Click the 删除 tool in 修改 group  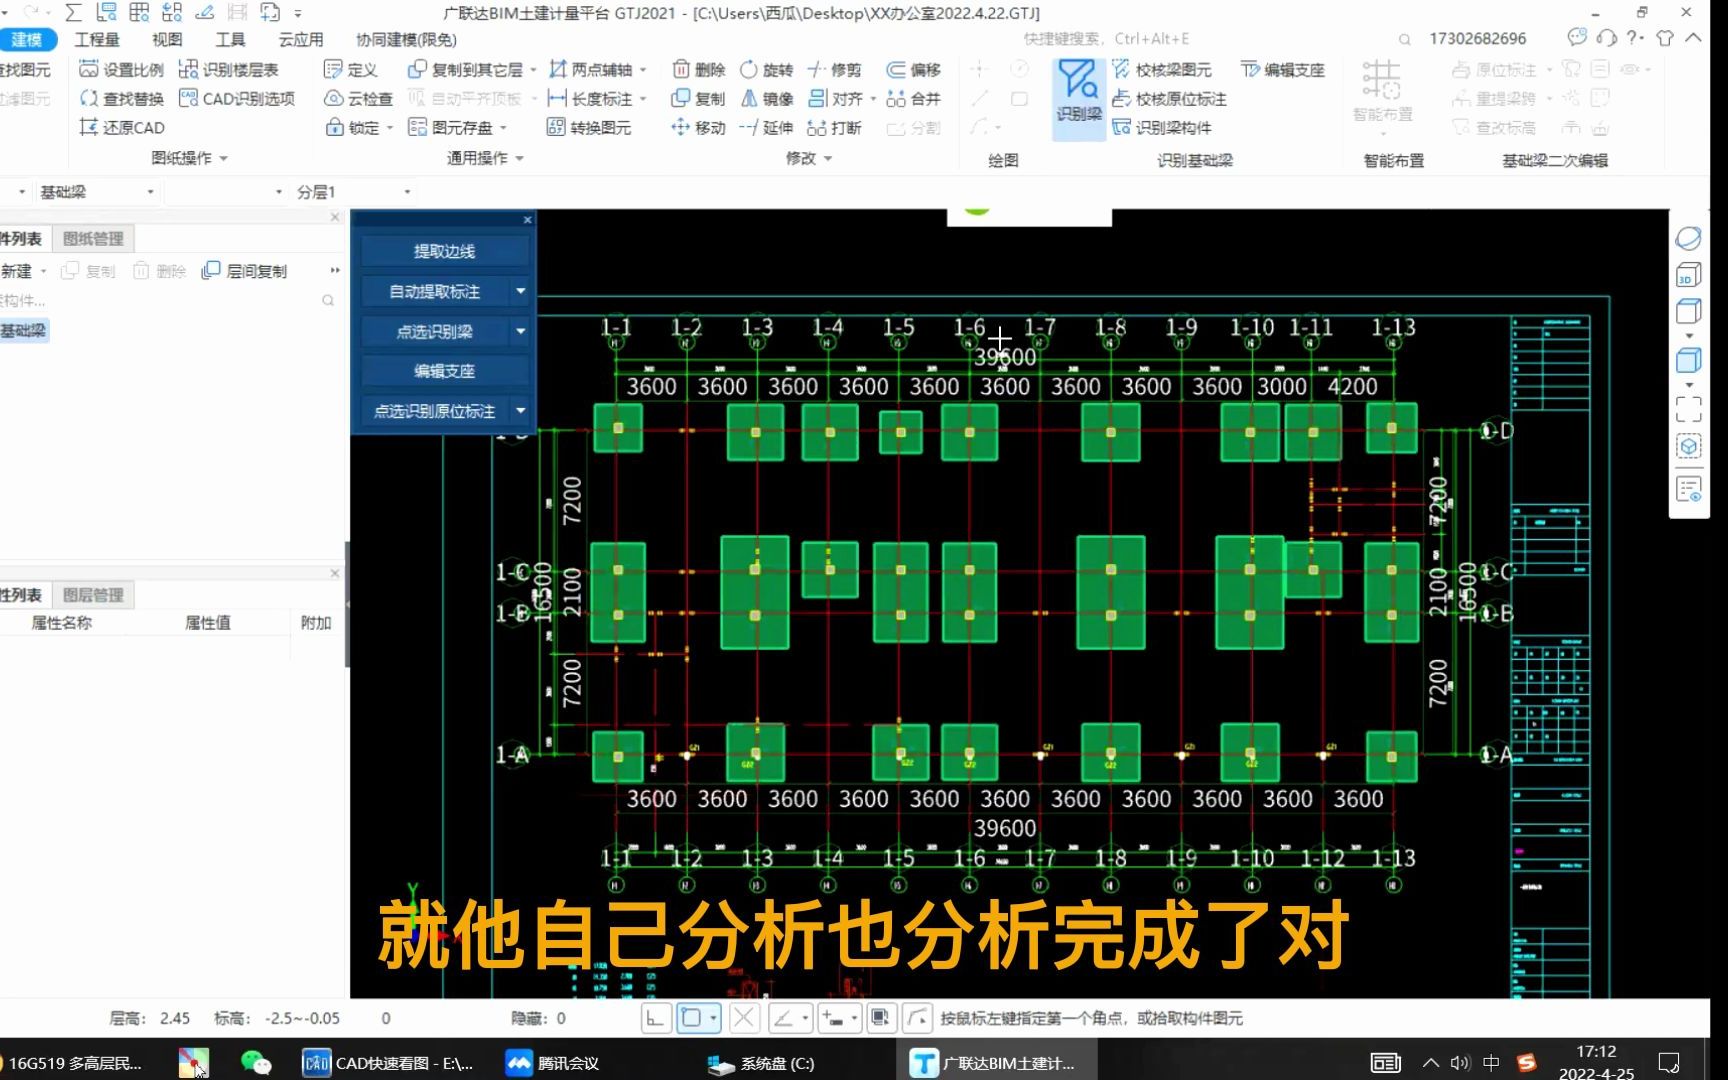click(x=698, y=69)
